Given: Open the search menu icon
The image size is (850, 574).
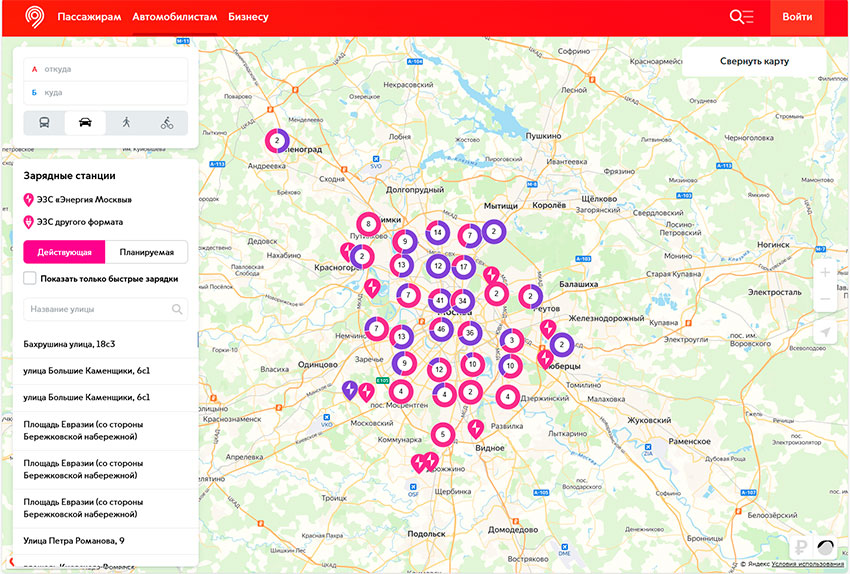Looking at the screenshot, I should pos(741,17).
